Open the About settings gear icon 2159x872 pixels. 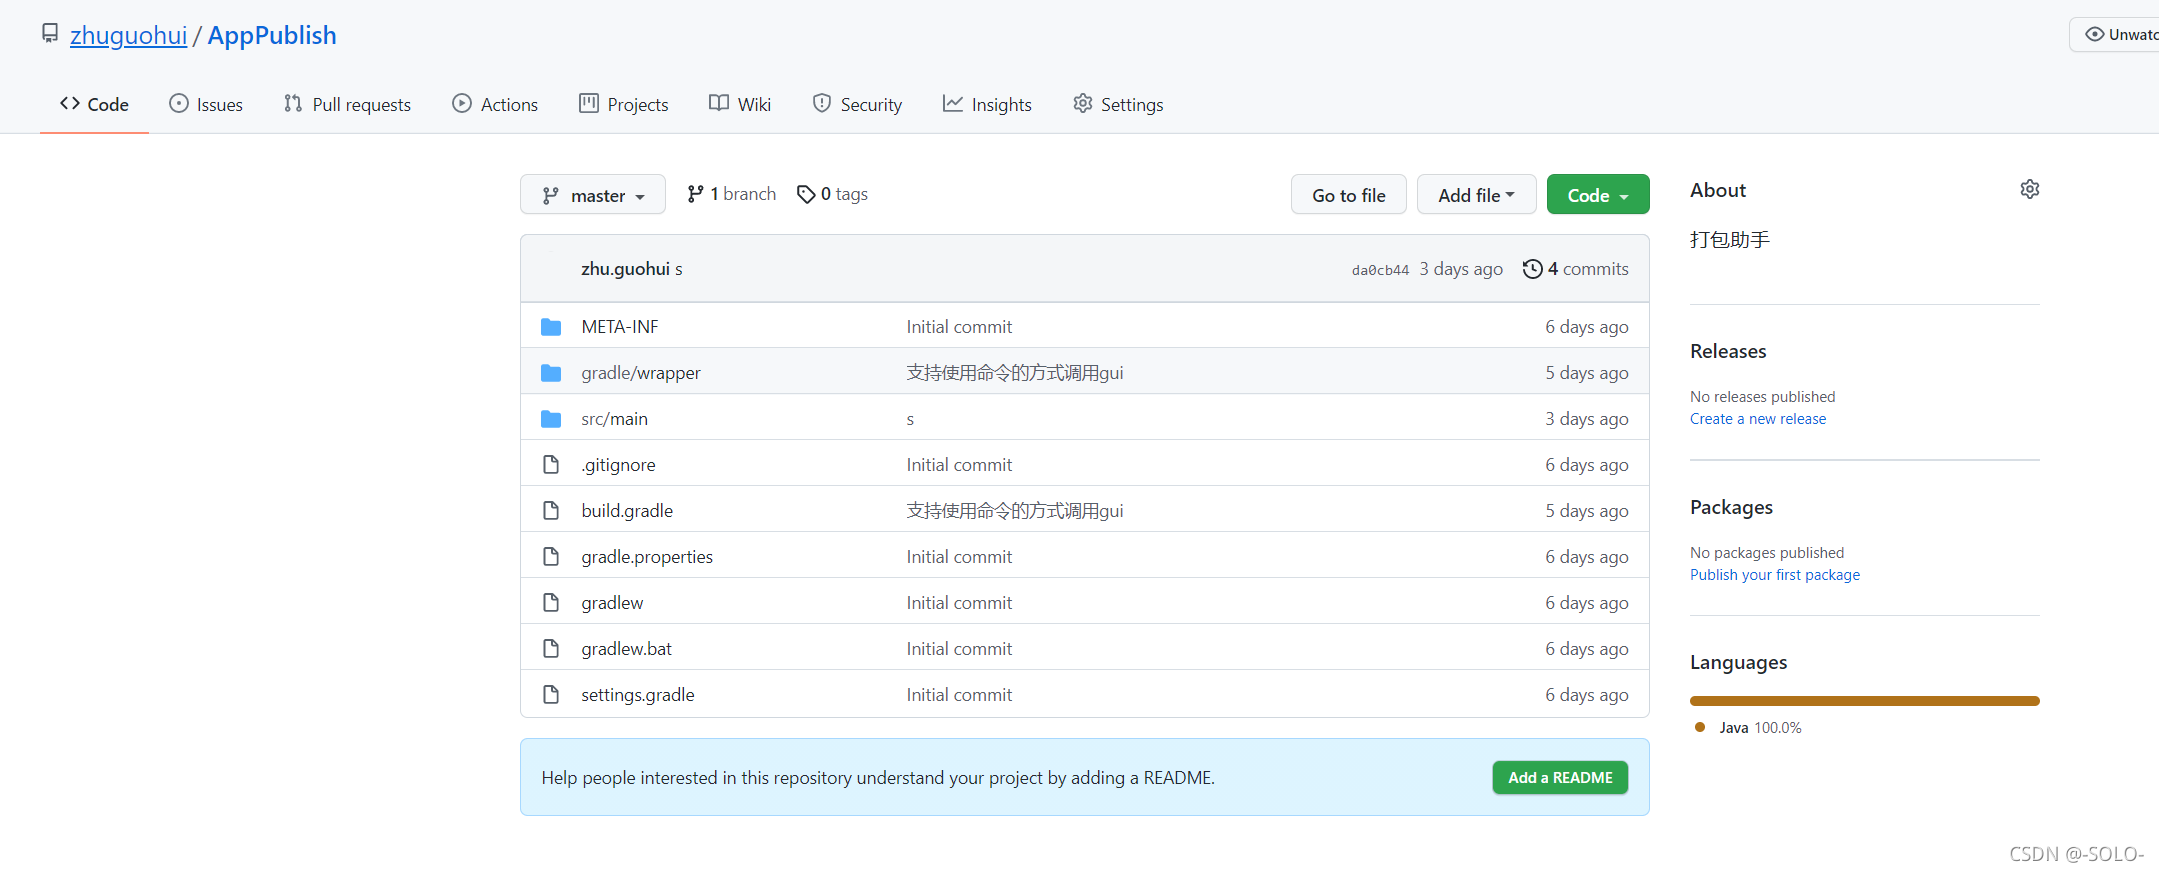coord(2029,189)
